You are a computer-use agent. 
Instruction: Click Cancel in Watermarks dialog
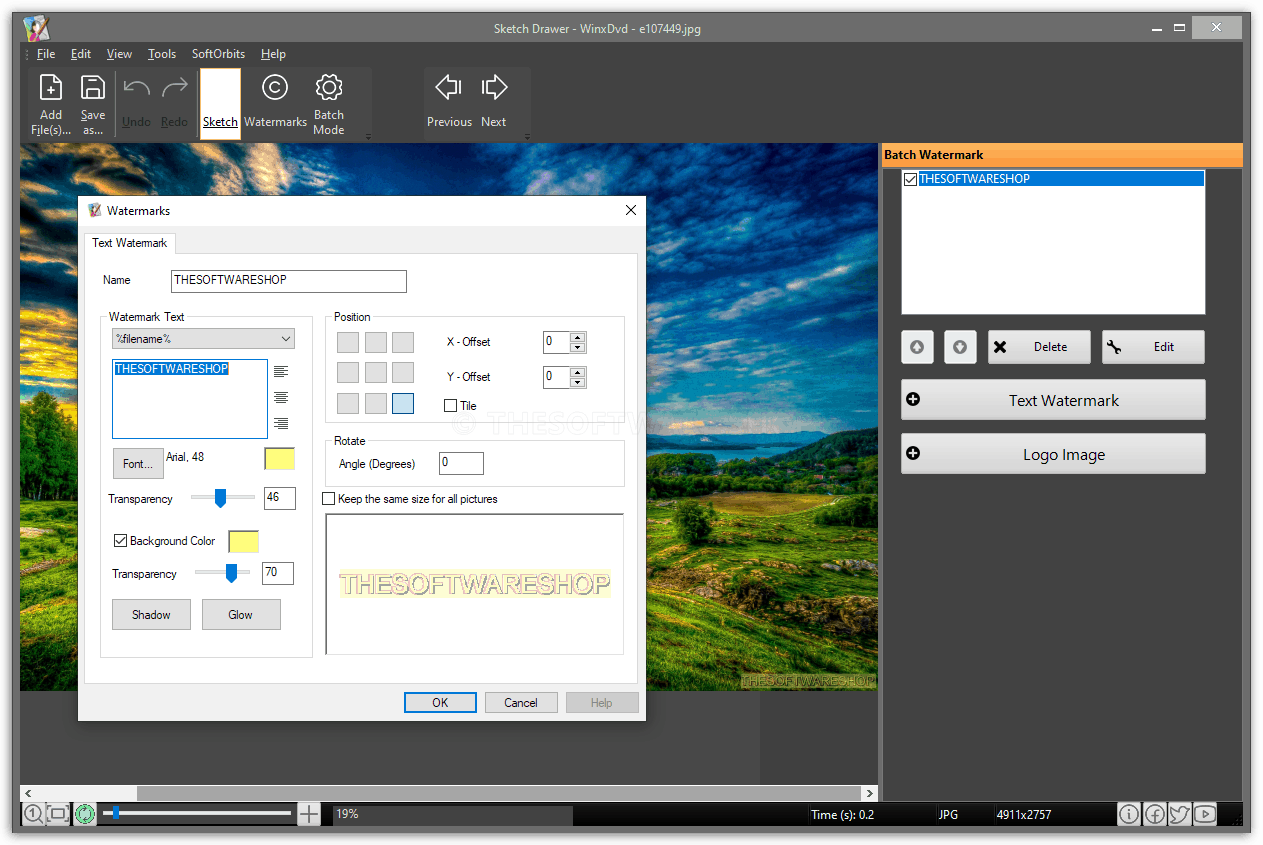(x=521, y=702)
